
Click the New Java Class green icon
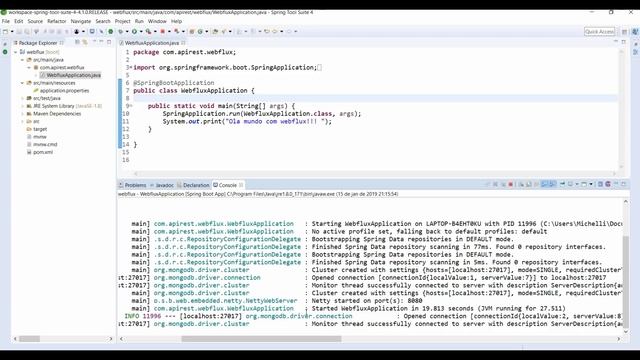[200, 31]
